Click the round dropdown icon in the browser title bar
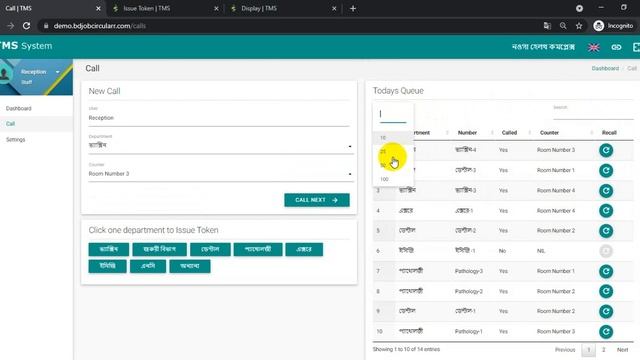Image resolution: width=640 pixels, height=360 pixels. click(x=579, y=8)
